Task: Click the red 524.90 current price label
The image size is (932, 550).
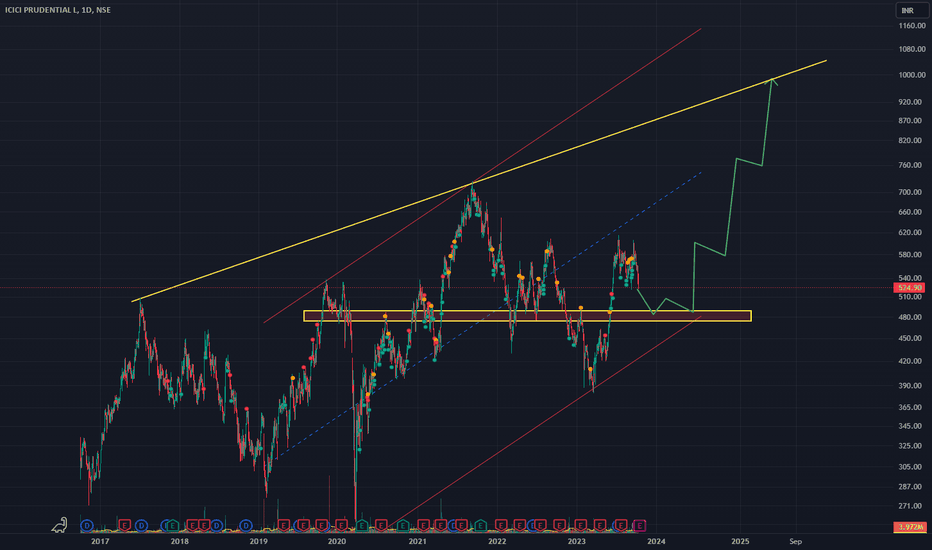Action: [909, 288]
